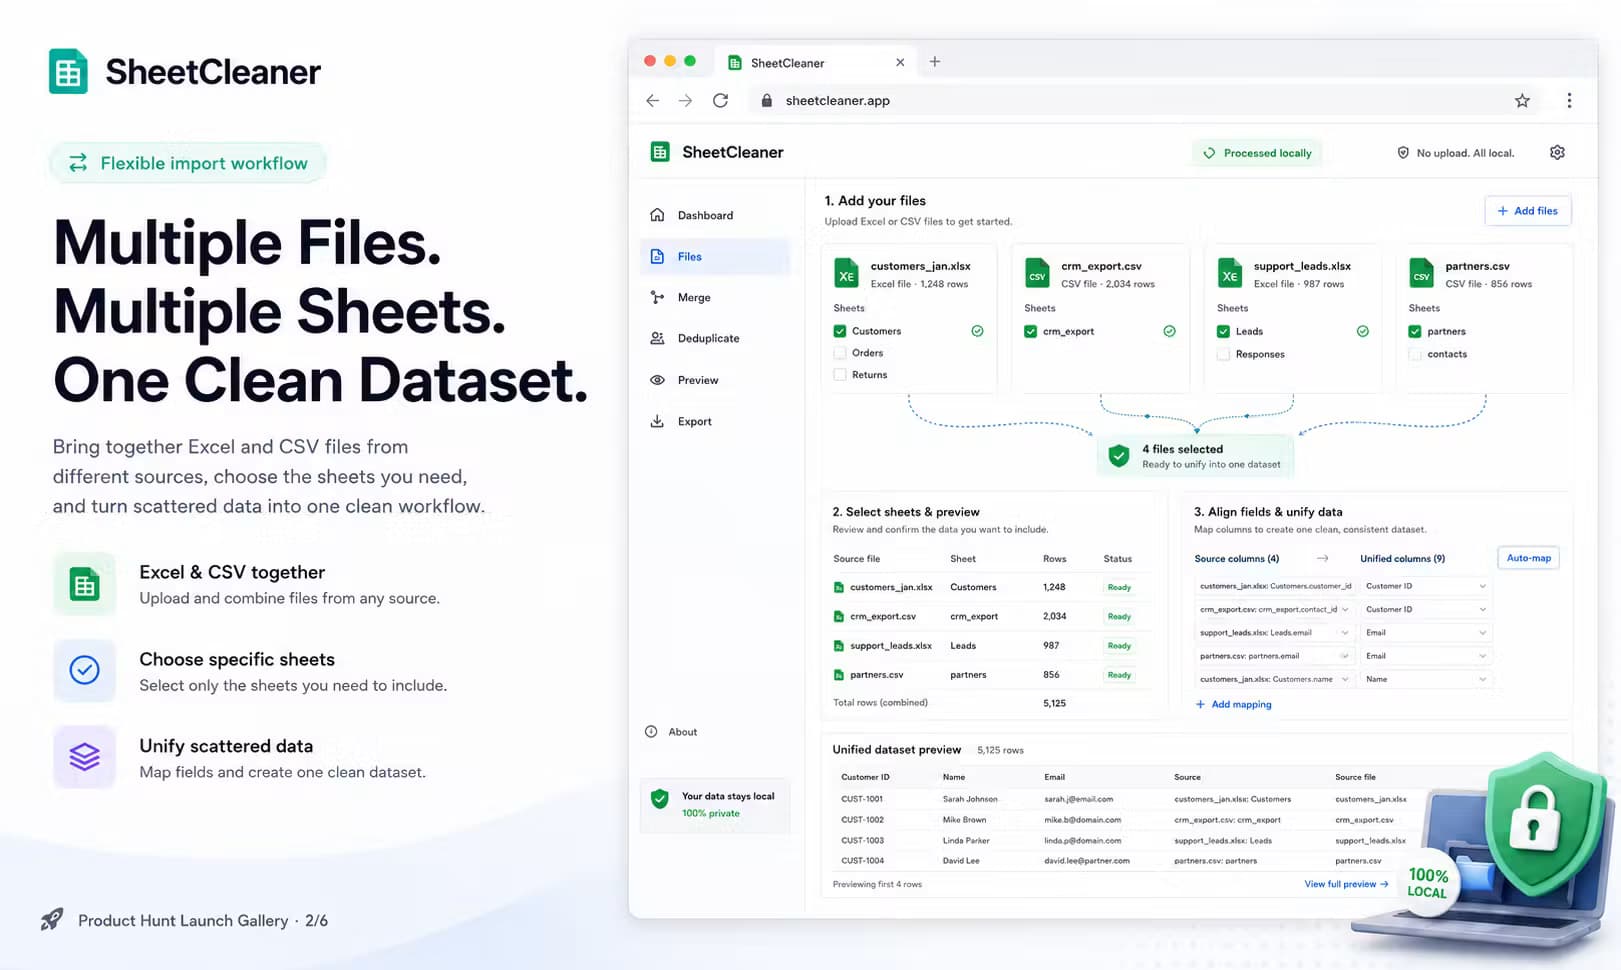Go to Dashboard in the sidebar

(x=714, y=215)
